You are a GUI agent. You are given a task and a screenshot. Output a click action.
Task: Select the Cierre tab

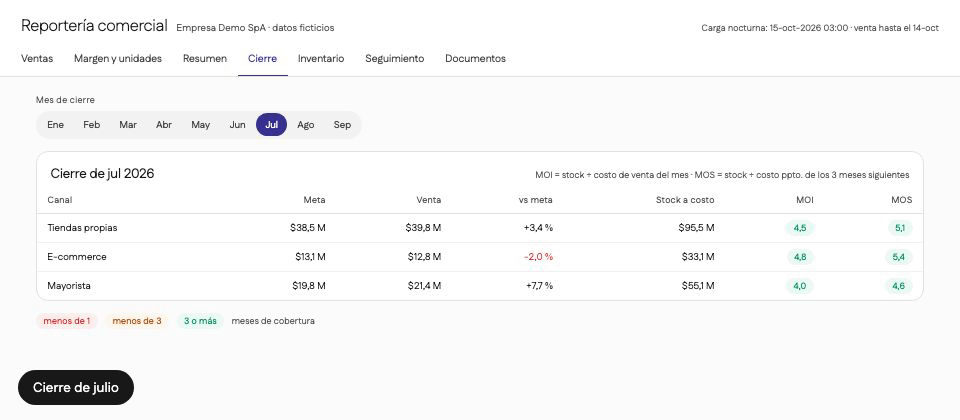pyautogui.click(x=262, y=59)
